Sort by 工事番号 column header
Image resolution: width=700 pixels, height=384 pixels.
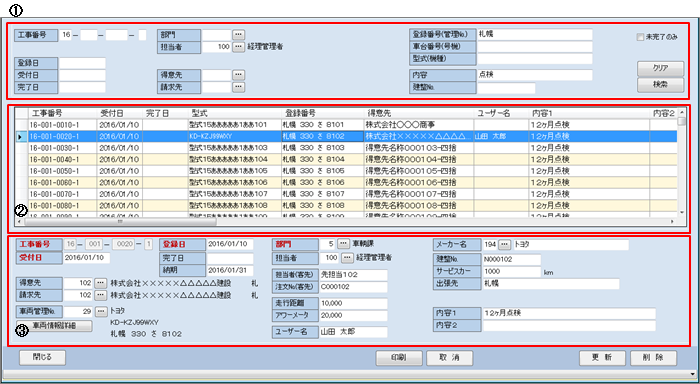pyautogui.click(x=62, y=113)
